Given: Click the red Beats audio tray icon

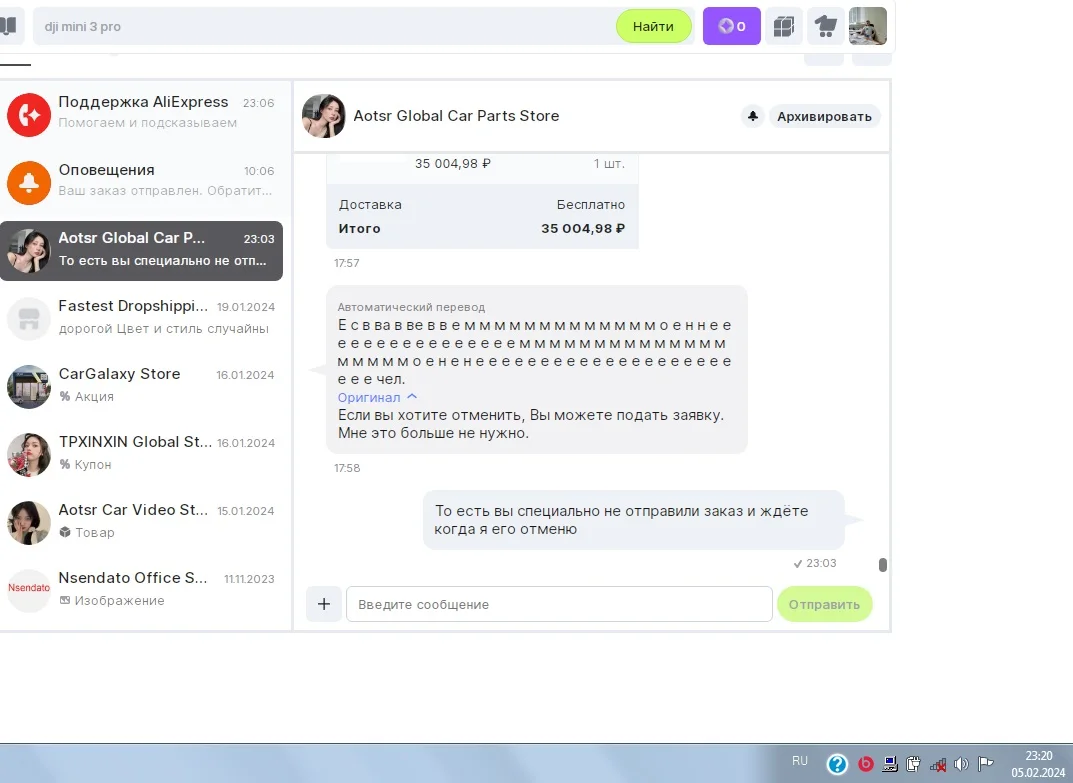Looking at the screenshot, I should [866, 763].
